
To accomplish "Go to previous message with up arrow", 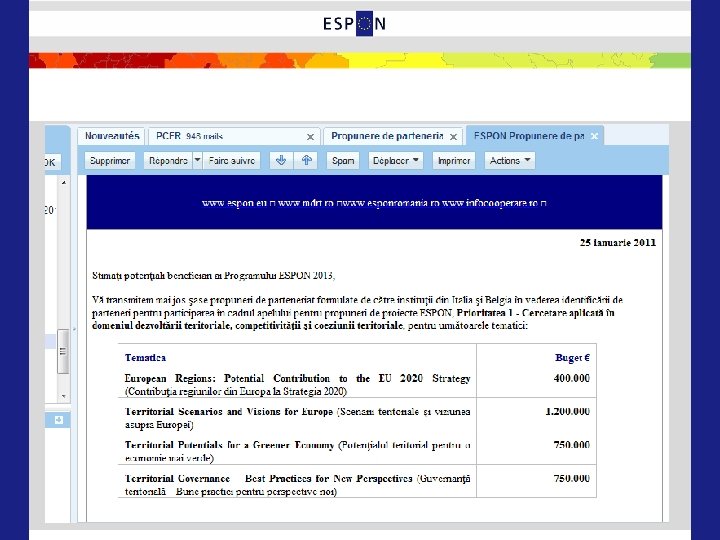I will [x=306, y=161].
